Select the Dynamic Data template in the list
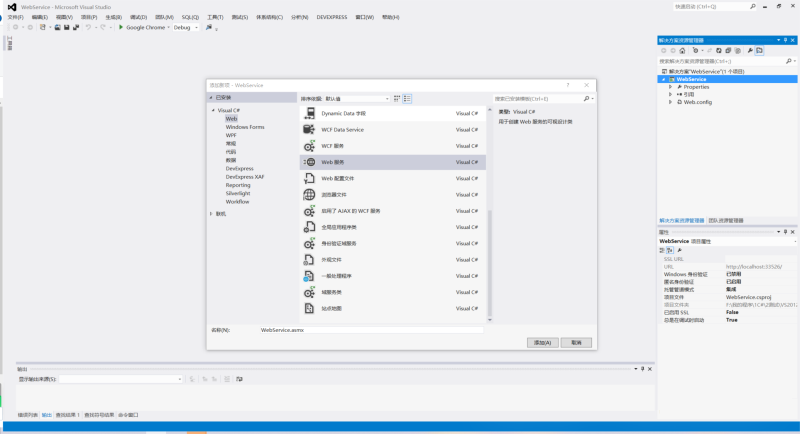Image resolution: width=800 pixels, height=434 pixels. [x=392, y=113]
